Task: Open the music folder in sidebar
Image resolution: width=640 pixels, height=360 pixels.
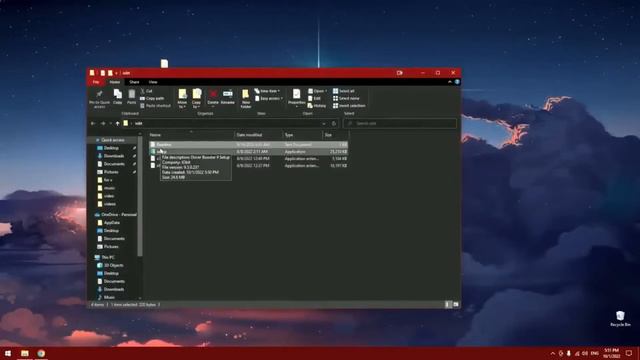Action: point(109,188)
